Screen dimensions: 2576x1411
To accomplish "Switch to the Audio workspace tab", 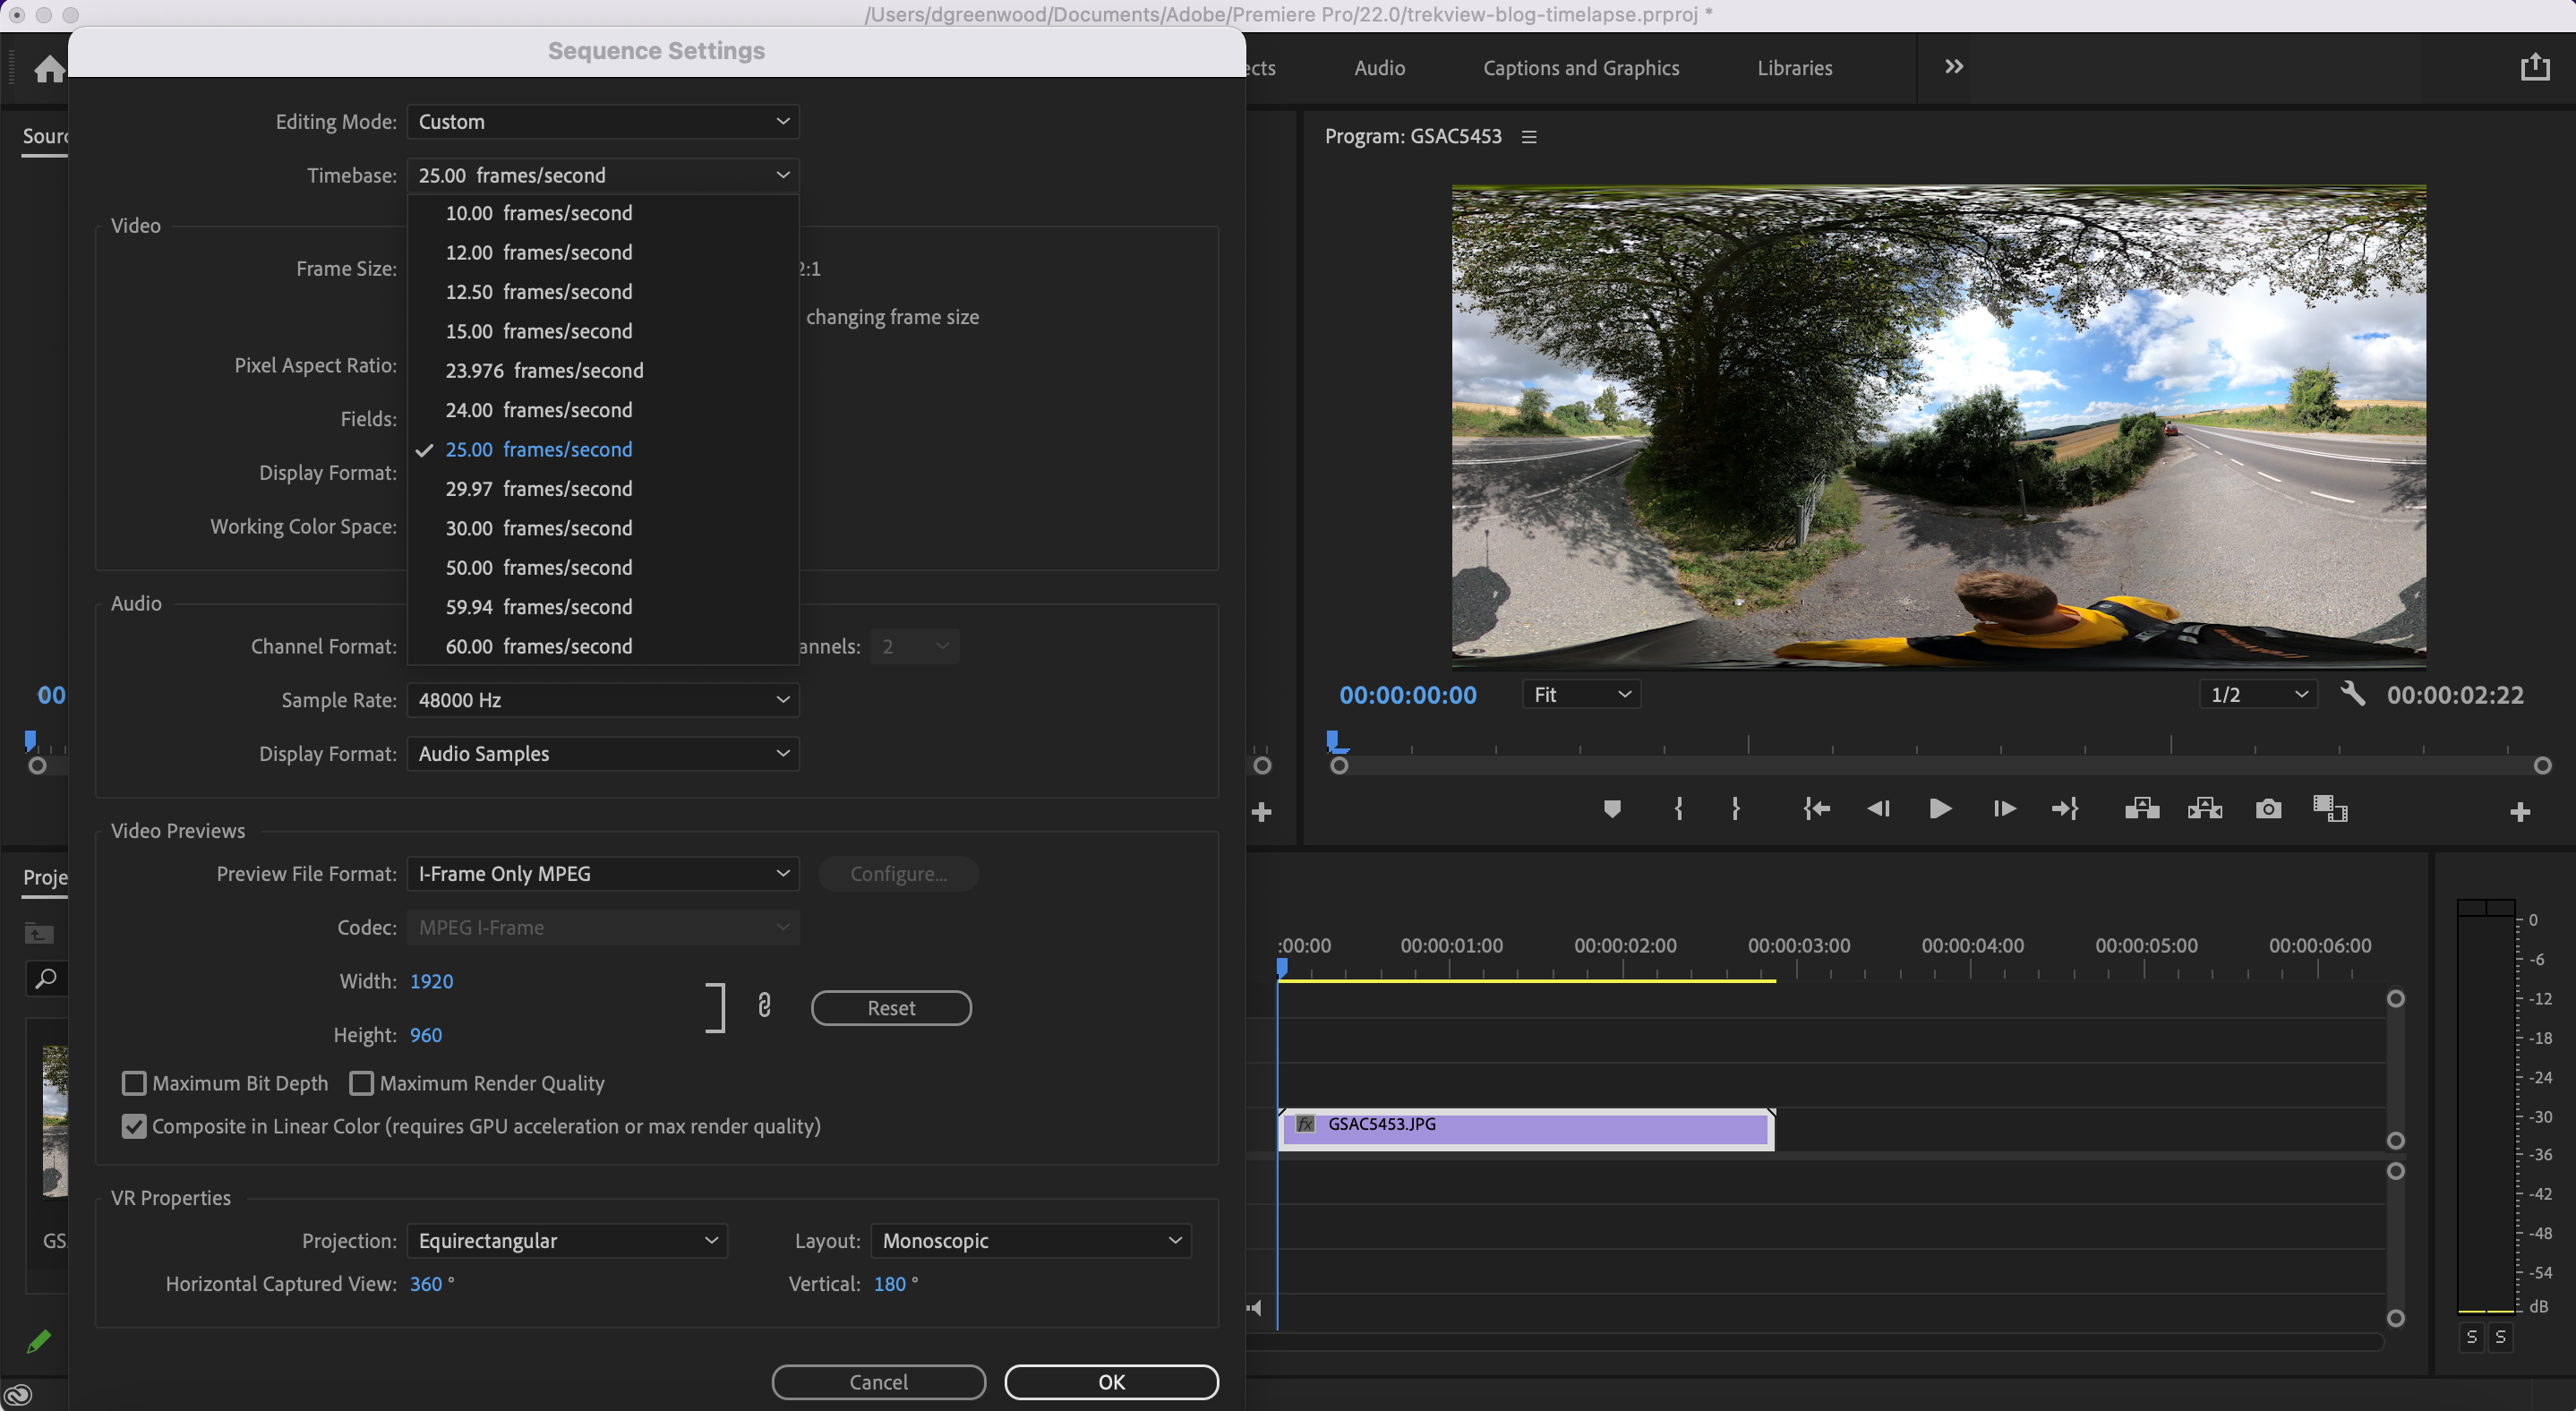I will 1379,67.
